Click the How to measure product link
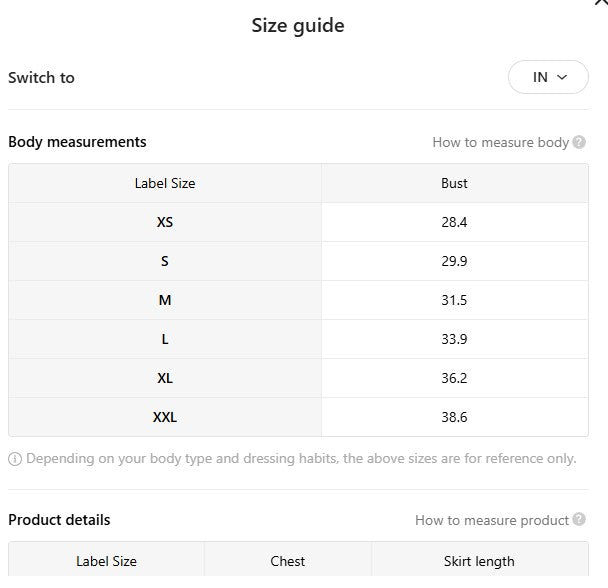The width and height of the screenshot is (608, 588). click(491, 520)
